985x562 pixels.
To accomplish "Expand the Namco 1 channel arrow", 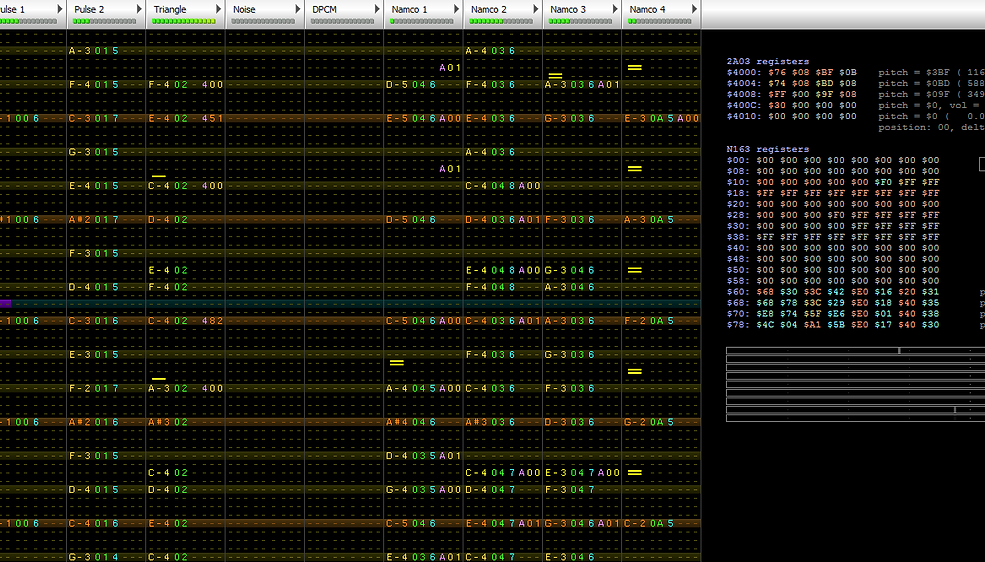I will [456, 9].
